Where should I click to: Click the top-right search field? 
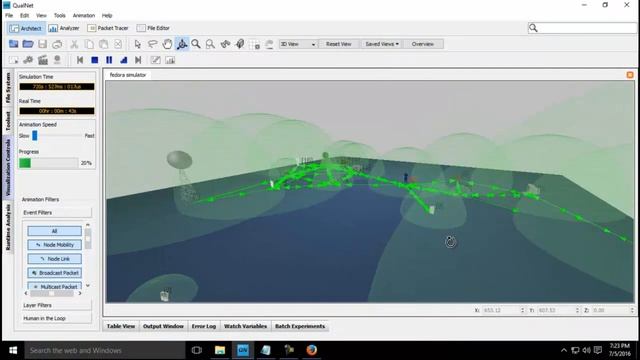(582, 28)
